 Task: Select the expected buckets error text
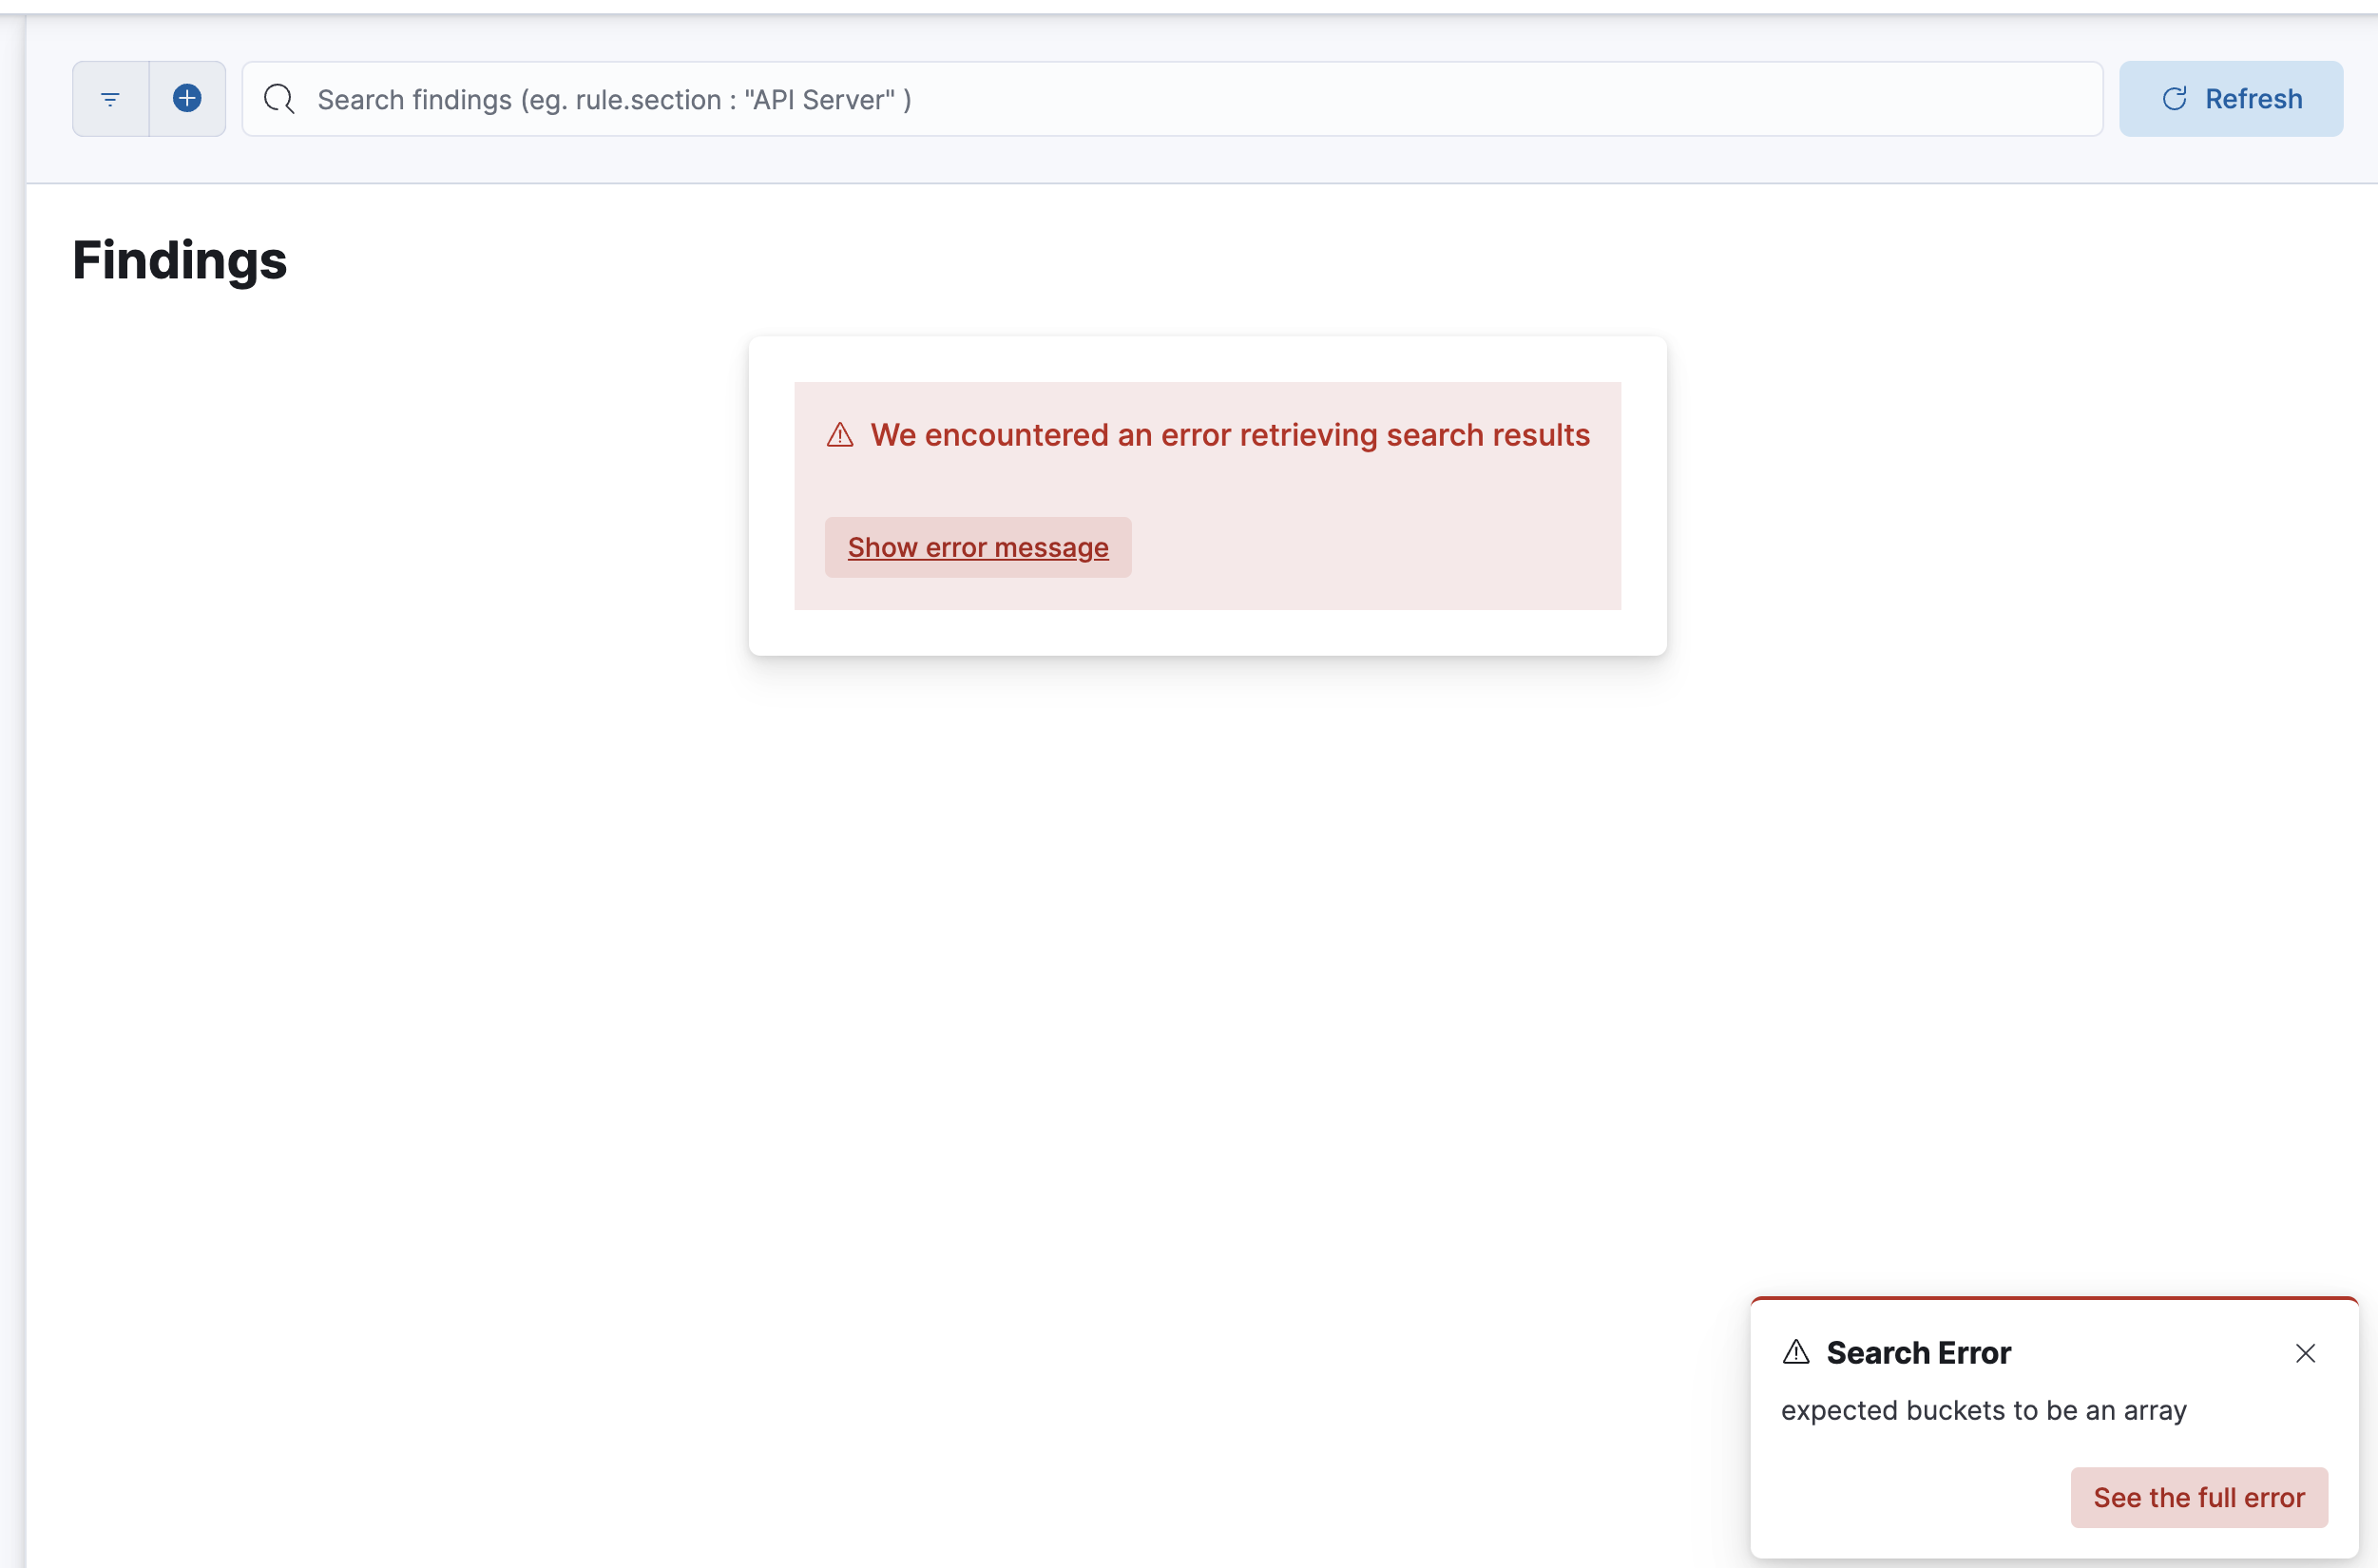tap(1983, 1410)
